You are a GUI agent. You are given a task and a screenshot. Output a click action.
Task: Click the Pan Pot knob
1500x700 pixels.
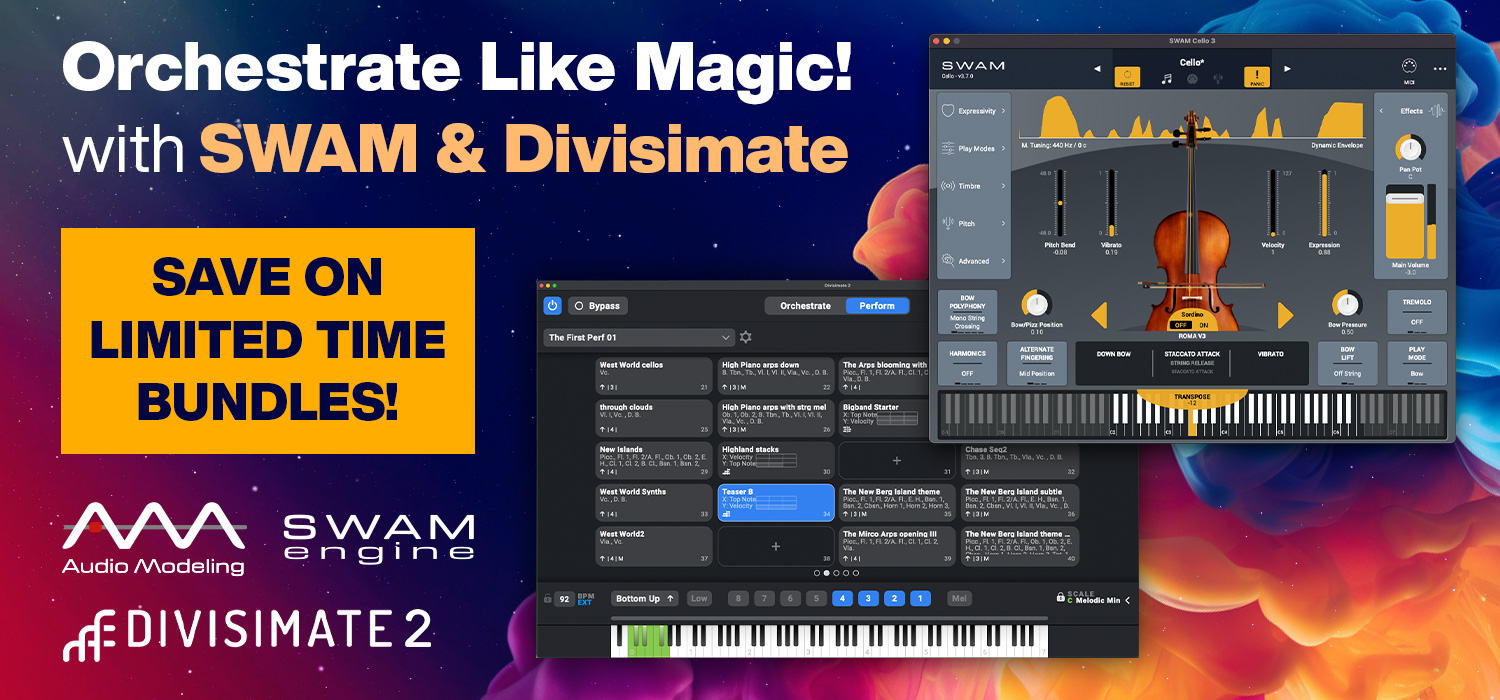click(x=1410, y=150)
